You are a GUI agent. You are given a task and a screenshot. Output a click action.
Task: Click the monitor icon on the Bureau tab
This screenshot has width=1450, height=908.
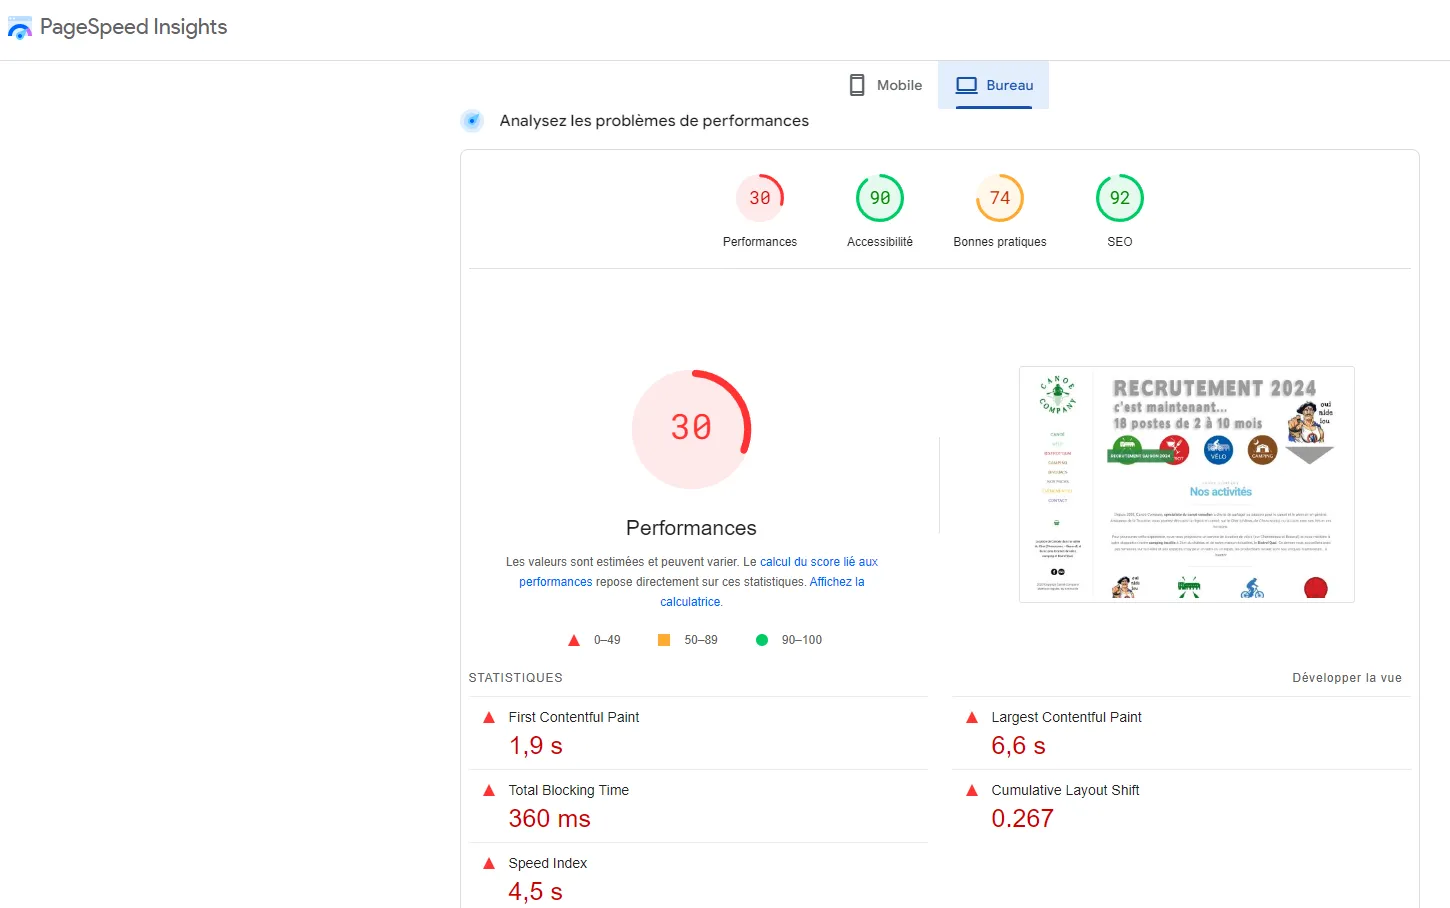(x=966, y=84)
